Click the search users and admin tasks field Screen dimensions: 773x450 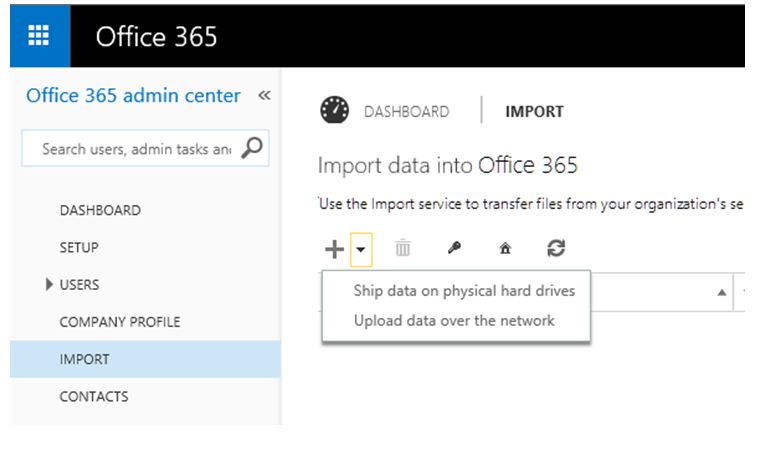(x=136, y=149)
